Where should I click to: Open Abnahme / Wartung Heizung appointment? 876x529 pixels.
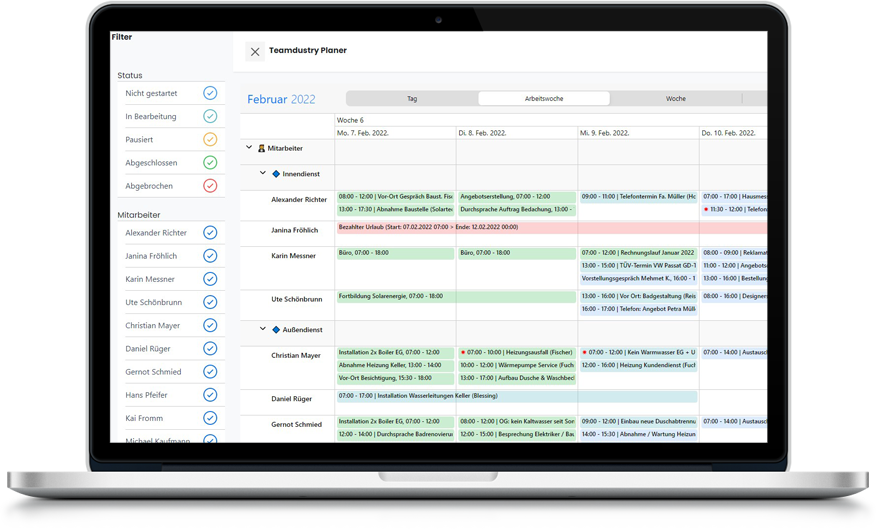639,435
